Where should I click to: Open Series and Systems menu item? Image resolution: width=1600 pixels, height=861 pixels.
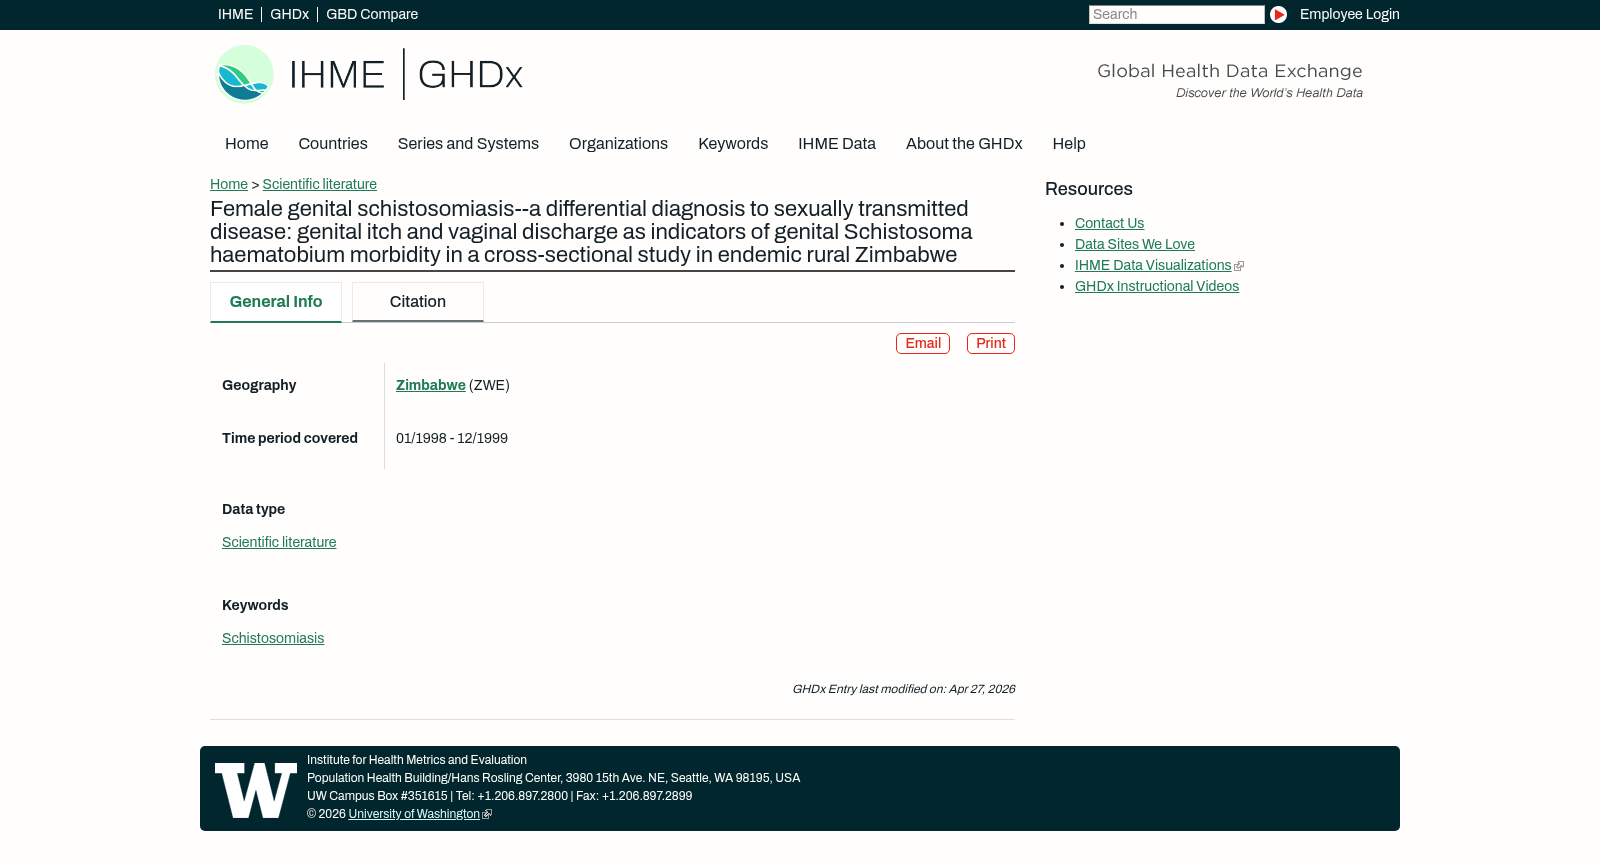(468, 144)
